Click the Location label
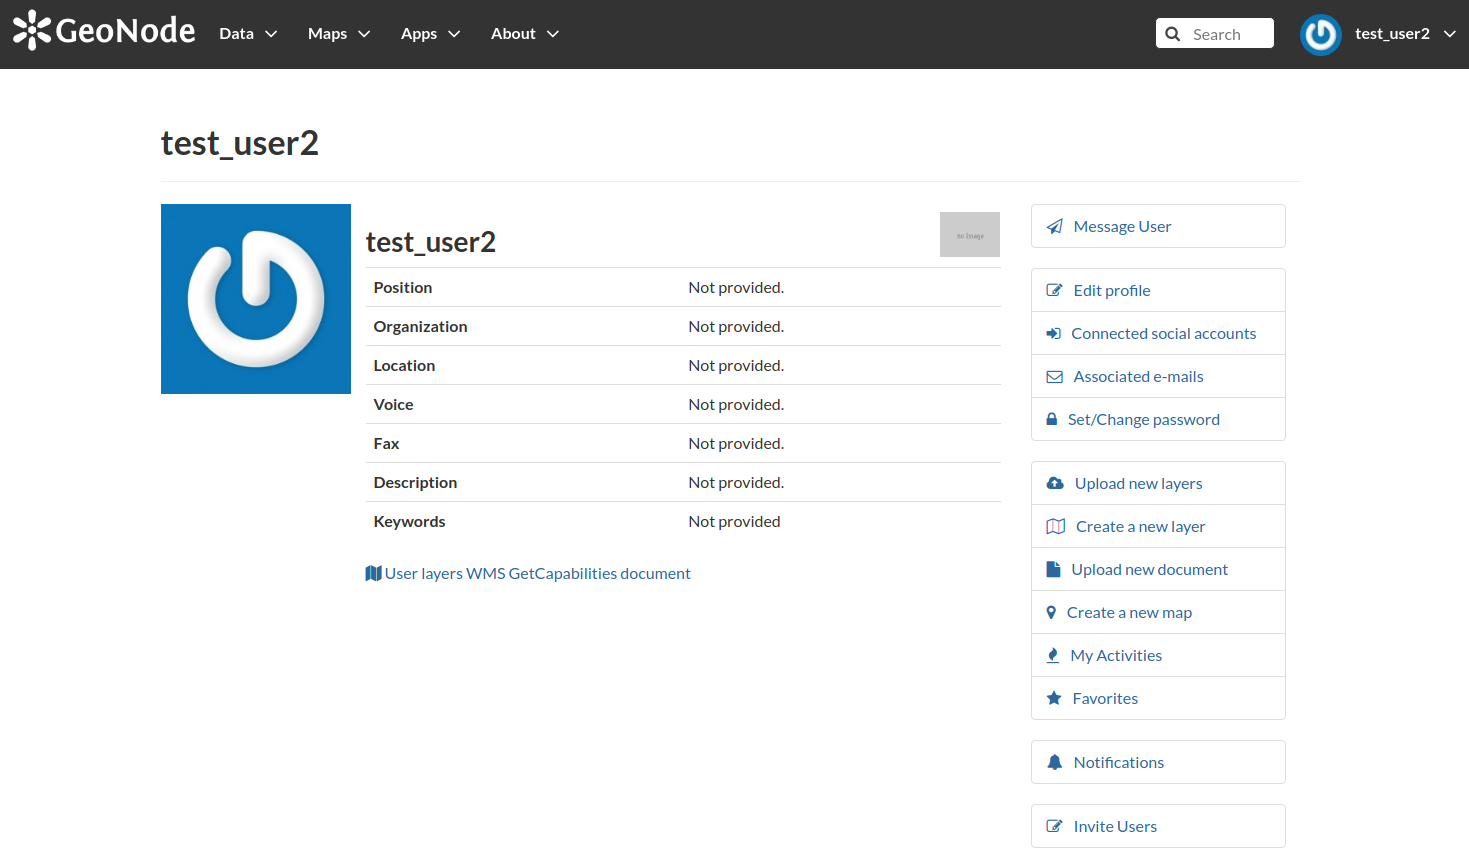The height and width of the screenshot is (861, 1469). click(404, 366)
